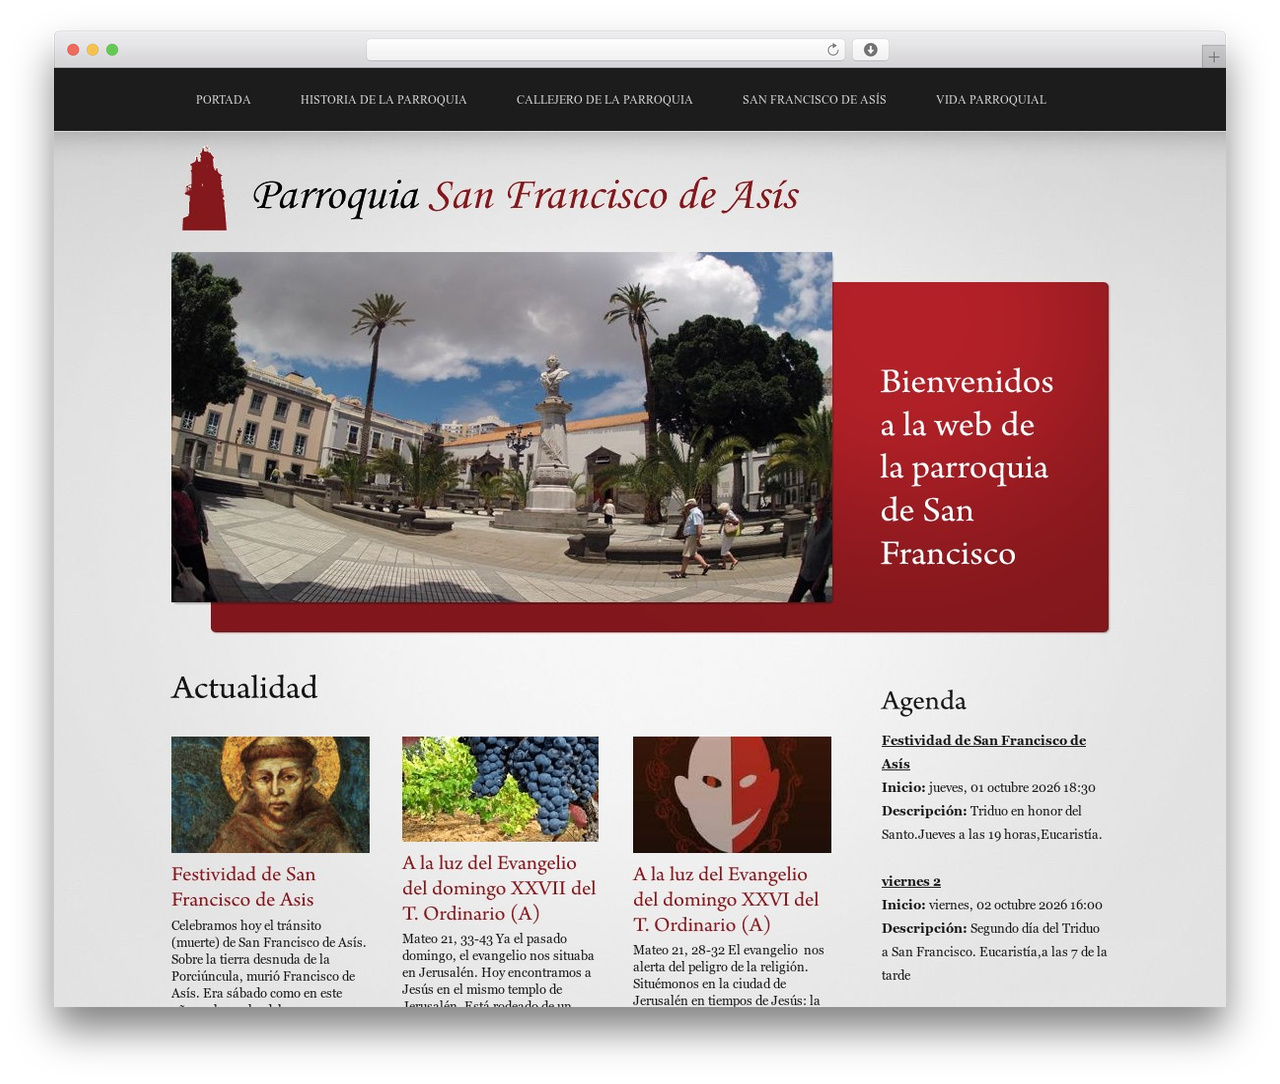Screen dimensions: 1280x1084
Task: Open the grapes vineyard thumbnail
Action: 500,789
